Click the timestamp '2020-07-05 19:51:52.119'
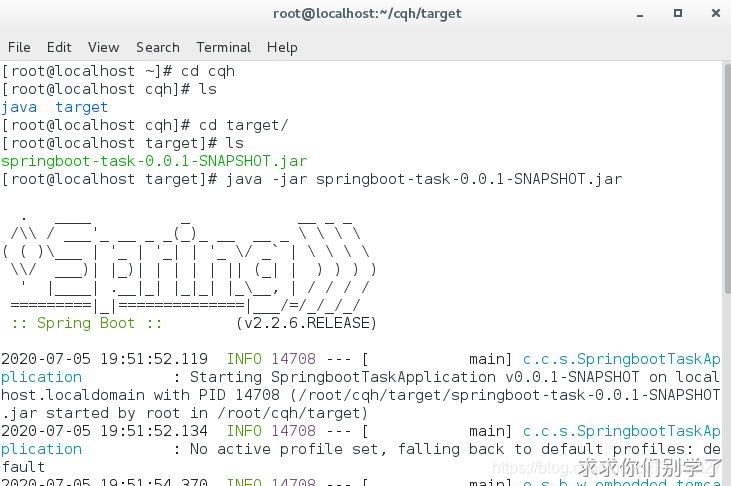This screenshot has height=486, width=731. 104,359
